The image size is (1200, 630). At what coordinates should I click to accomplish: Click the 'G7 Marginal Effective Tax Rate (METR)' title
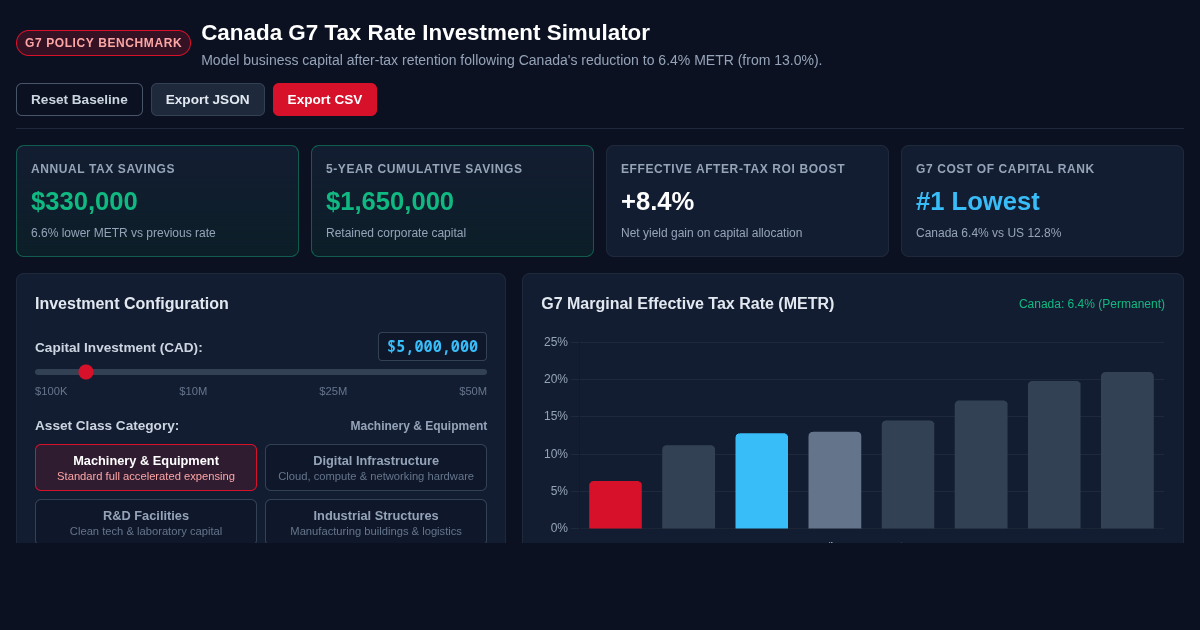pyautogui.click(x=688, y=304)
